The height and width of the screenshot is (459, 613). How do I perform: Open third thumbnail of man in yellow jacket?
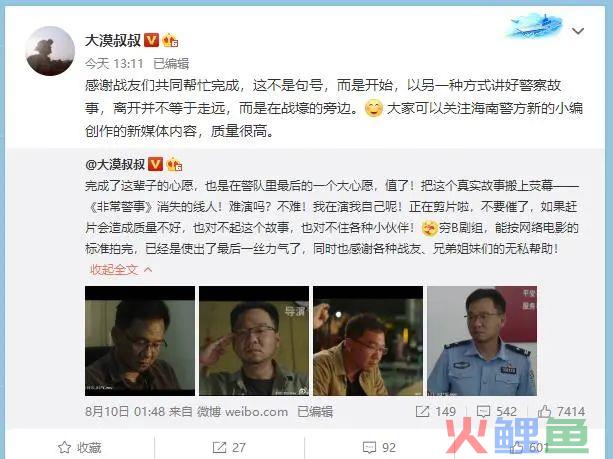[x=368, y=341]
